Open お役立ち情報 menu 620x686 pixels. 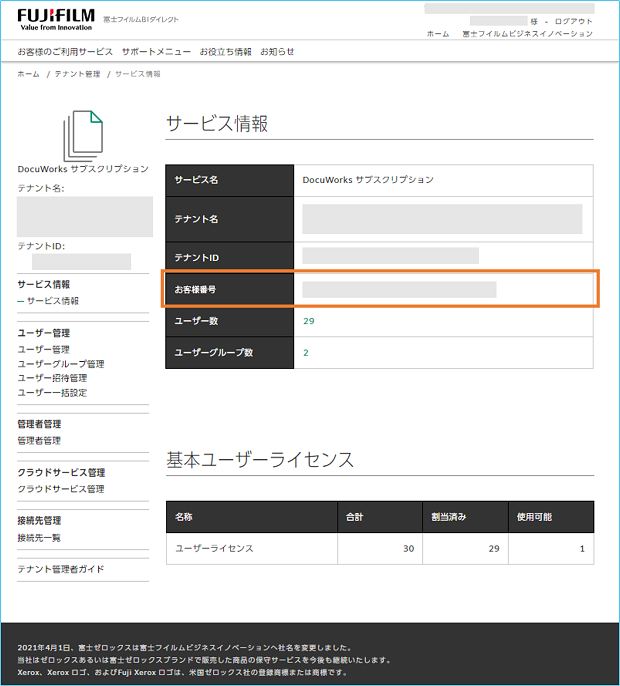click(225, 52)
